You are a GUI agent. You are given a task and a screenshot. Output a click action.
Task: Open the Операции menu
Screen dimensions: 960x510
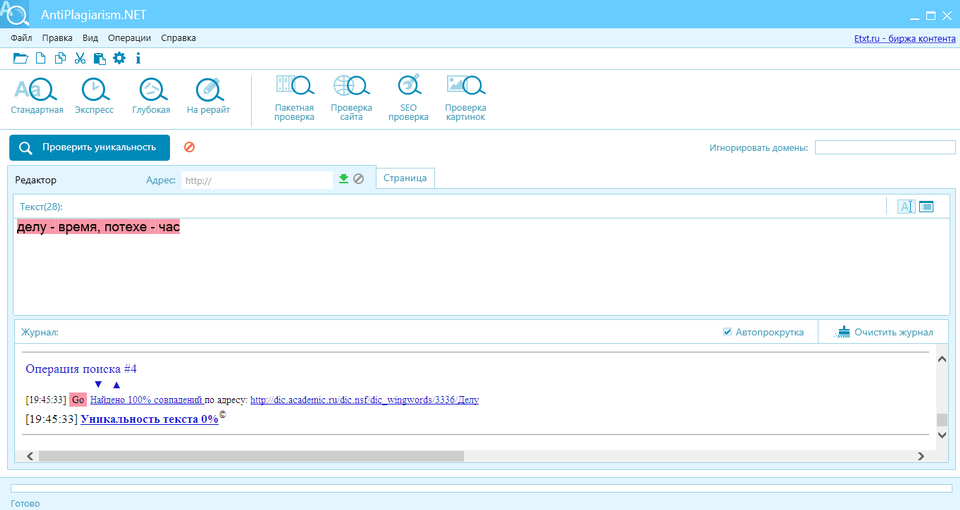[x=129, y=38]
